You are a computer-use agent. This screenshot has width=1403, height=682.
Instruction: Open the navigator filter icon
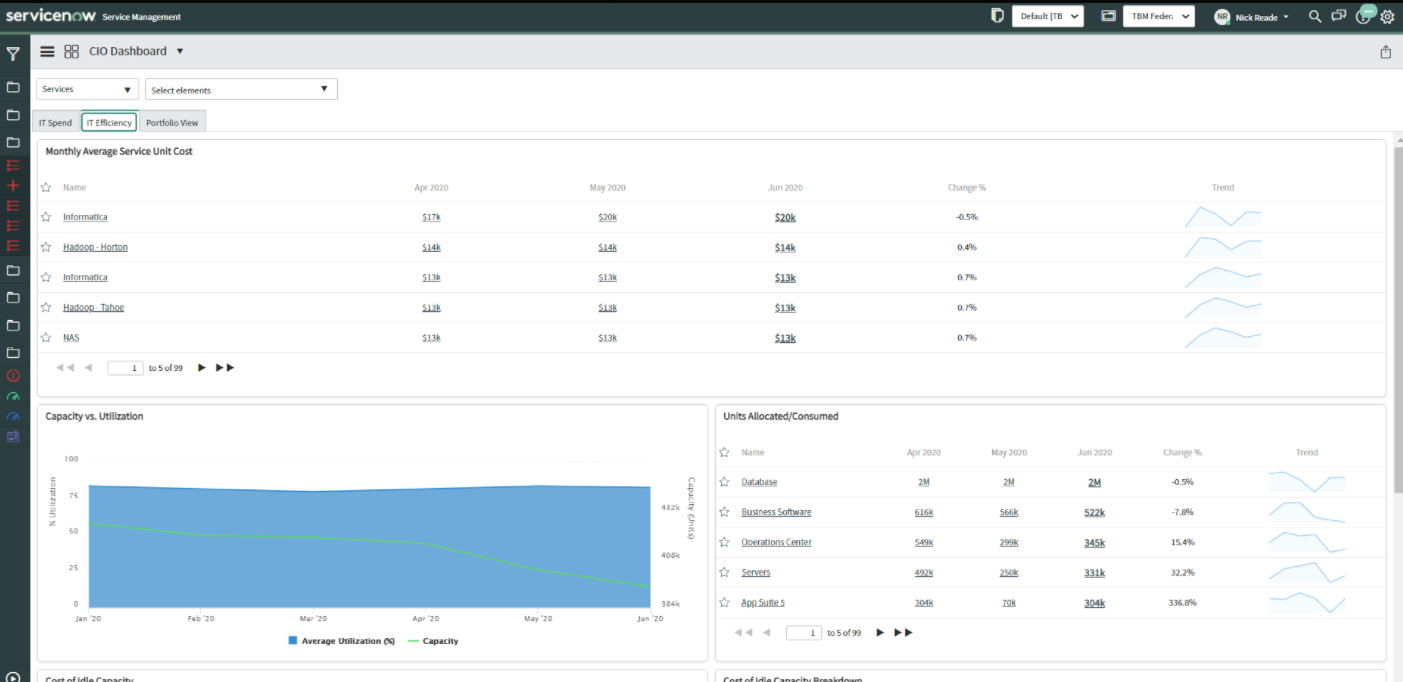click(13, 54)
